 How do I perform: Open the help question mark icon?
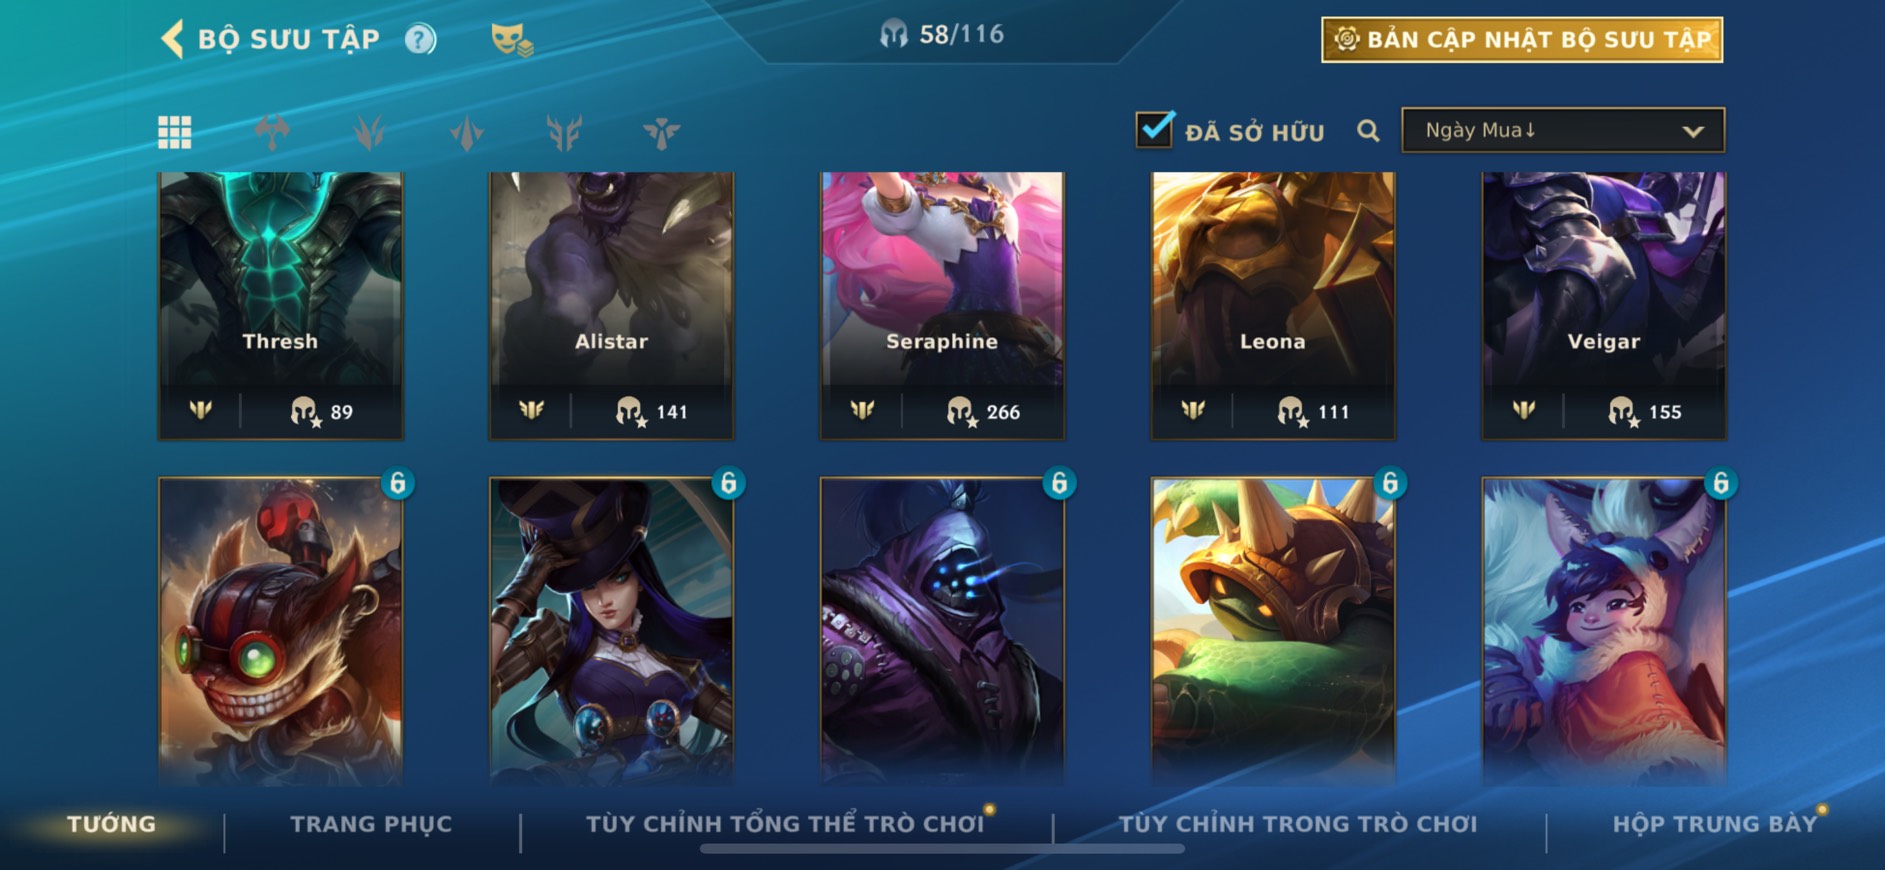(420, 39)
